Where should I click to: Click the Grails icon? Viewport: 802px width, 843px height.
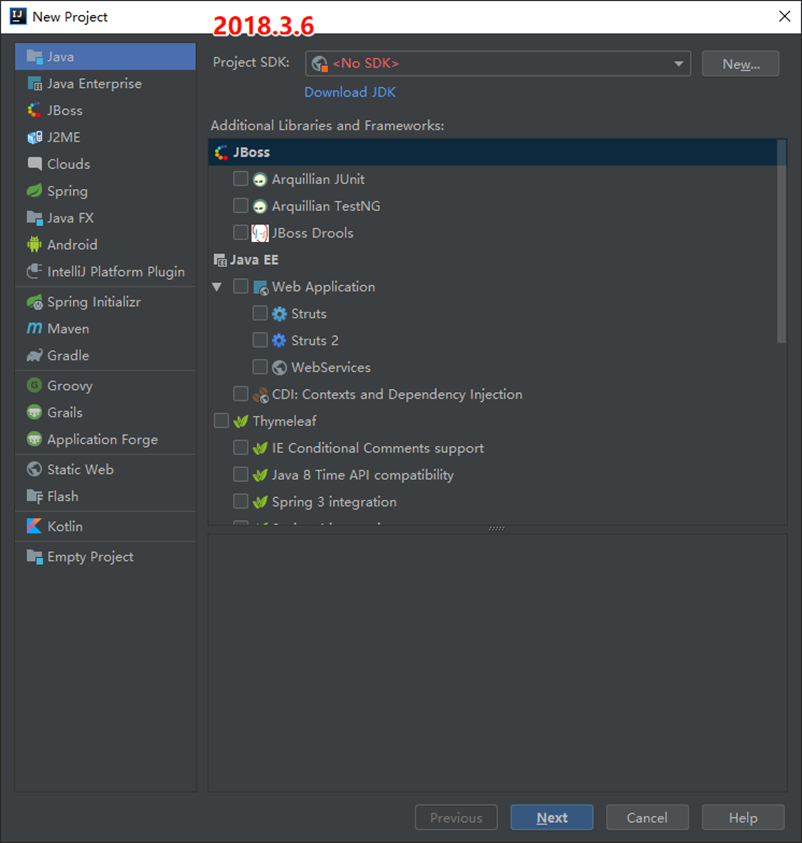tap(34, 412)
